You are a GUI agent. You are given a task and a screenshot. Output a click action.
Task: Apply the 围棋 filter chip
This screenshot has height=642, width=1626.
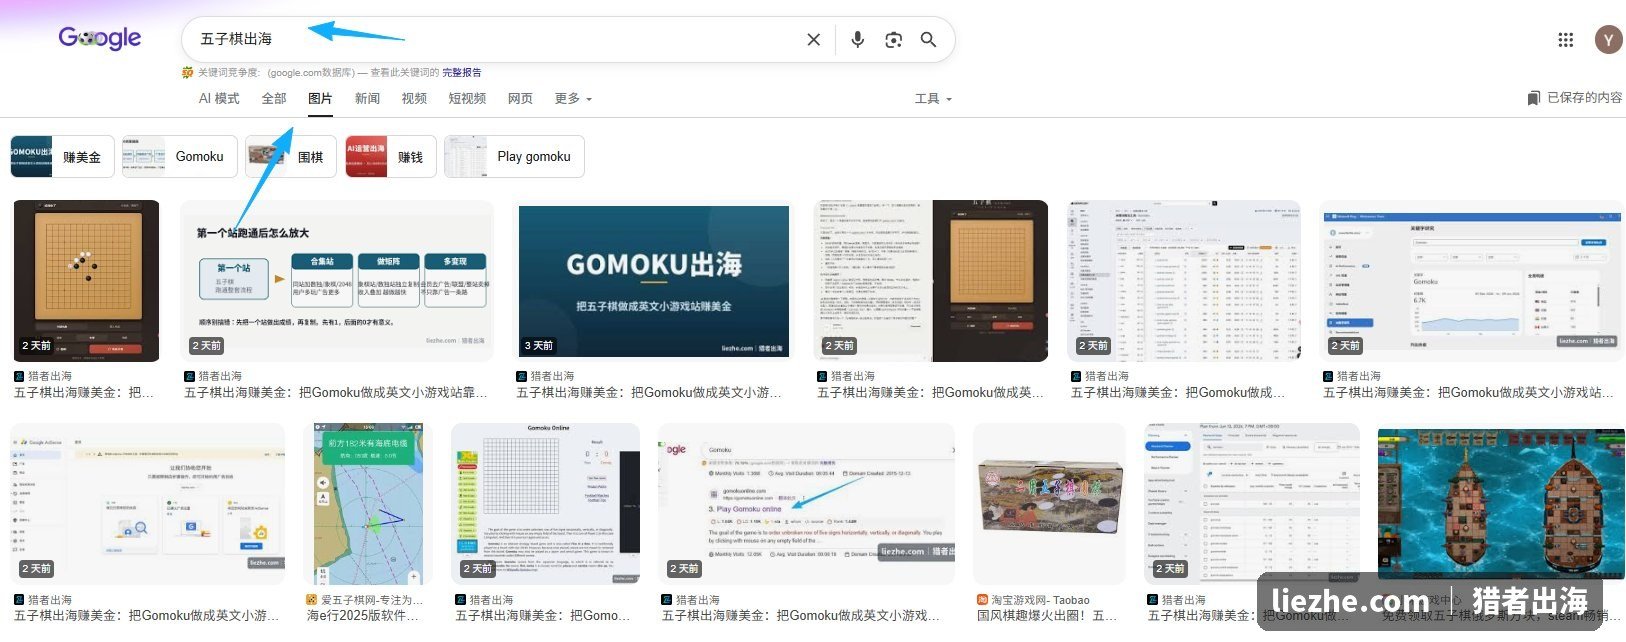pyautogui.click(x=290, y=156)
